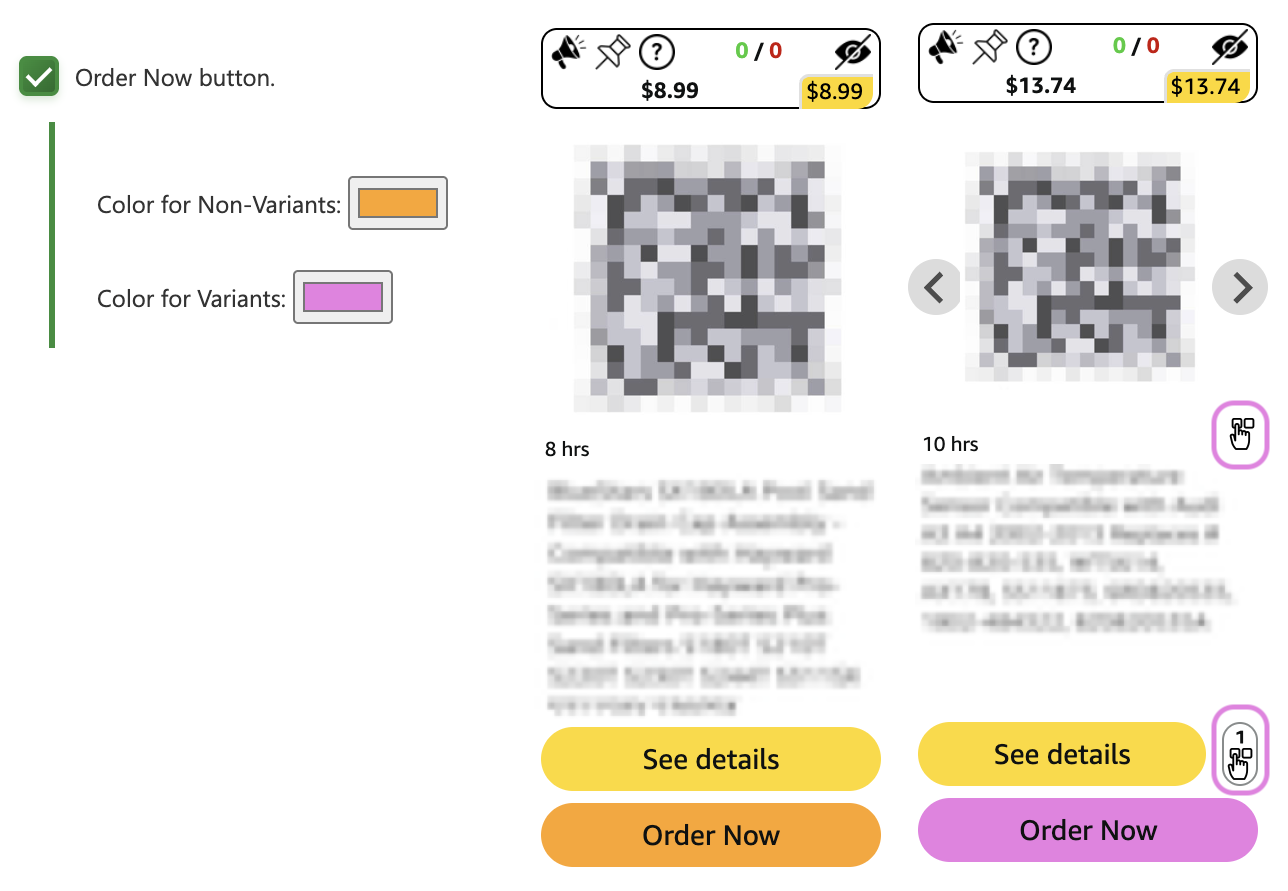Toggle hide eye icon on $8.99 product
The height and width of the screenshot is (891, 1288).
(852, 52)
